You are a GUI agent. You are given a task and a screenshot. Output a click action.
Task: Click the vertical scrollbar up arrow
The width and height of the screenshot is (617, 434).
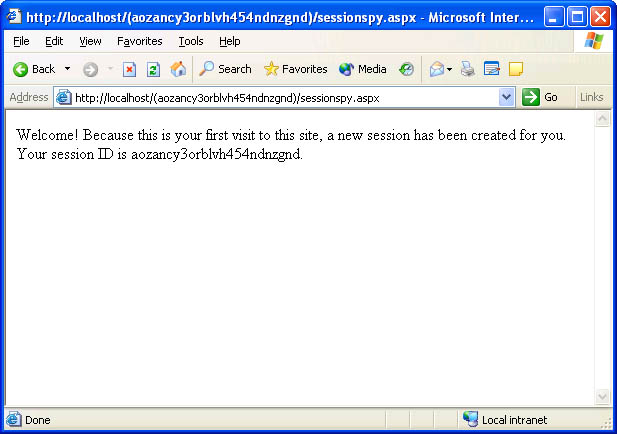[602, 119]
